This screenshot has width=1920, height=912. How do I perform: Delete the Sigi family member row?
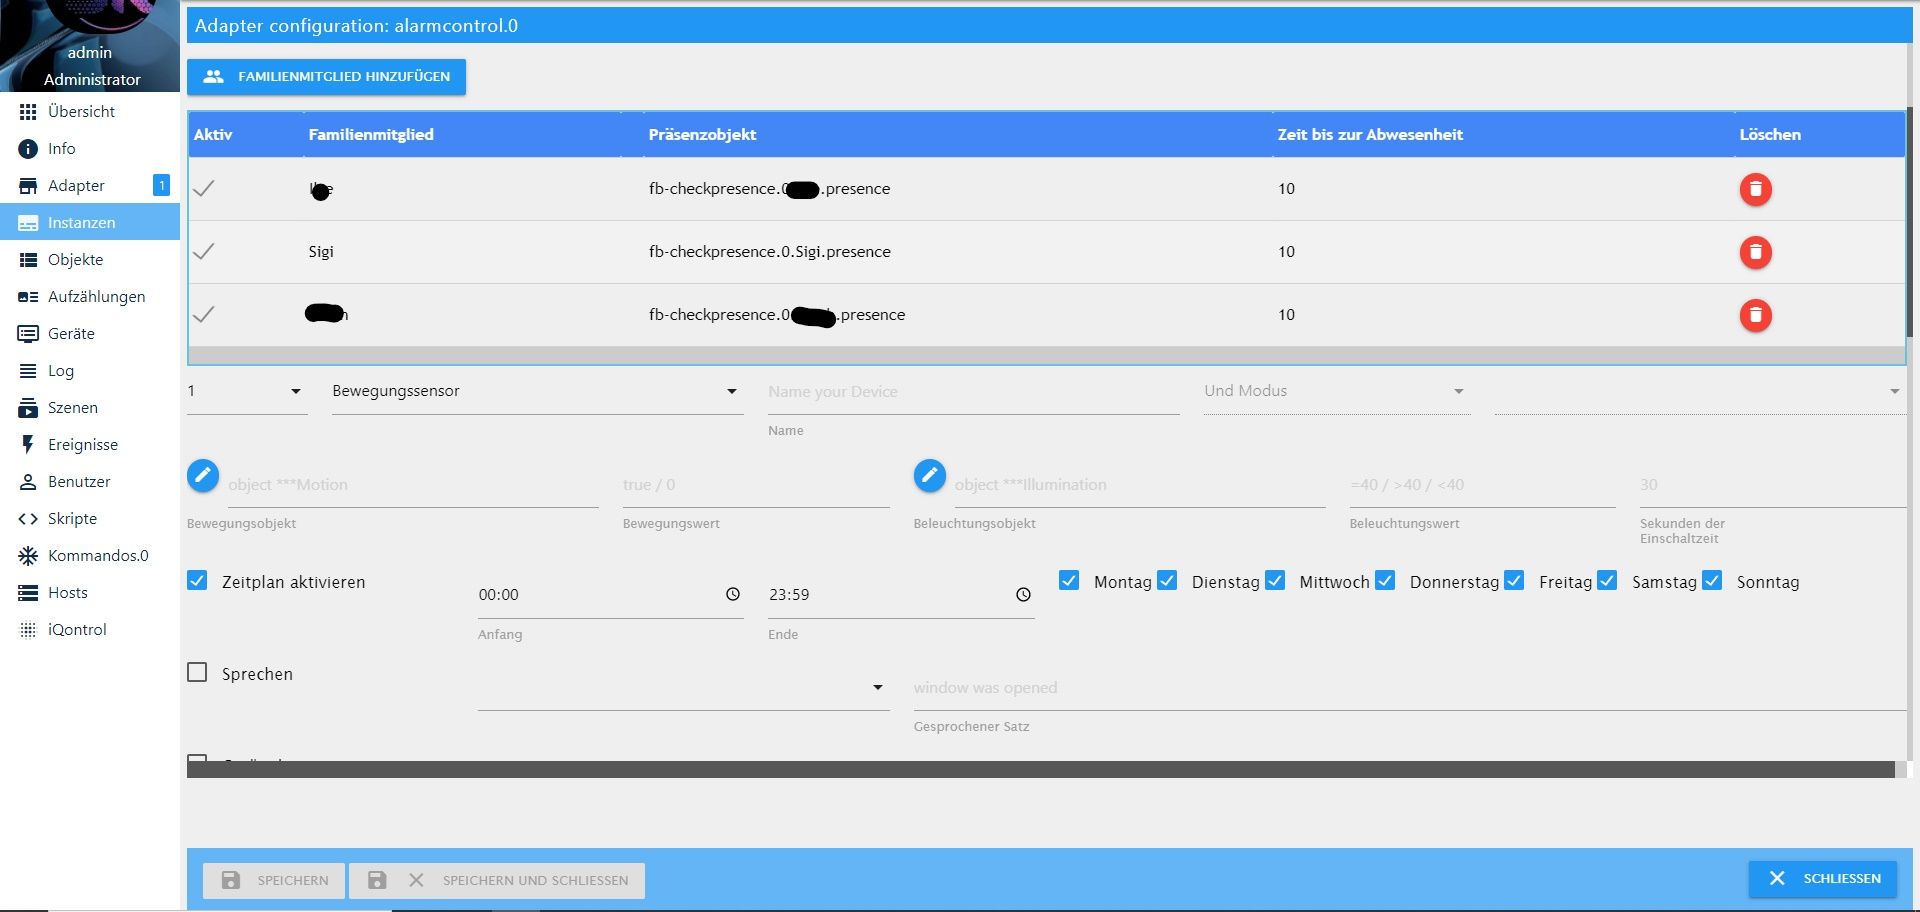[x=1755, y=252]
